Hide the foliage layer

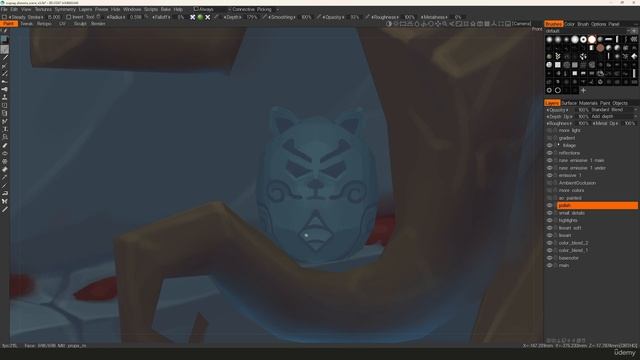pyautogui.click(x=549, y=146)
